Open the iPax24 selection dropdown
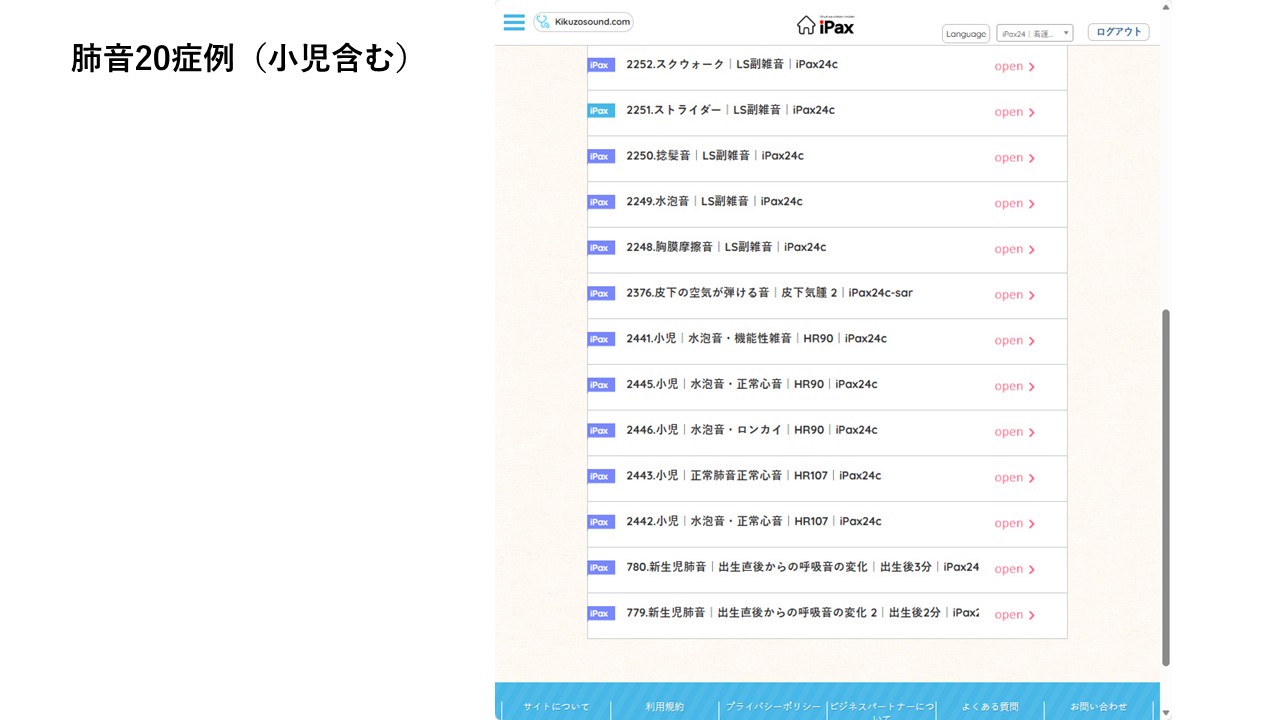 coord(1034,33)
